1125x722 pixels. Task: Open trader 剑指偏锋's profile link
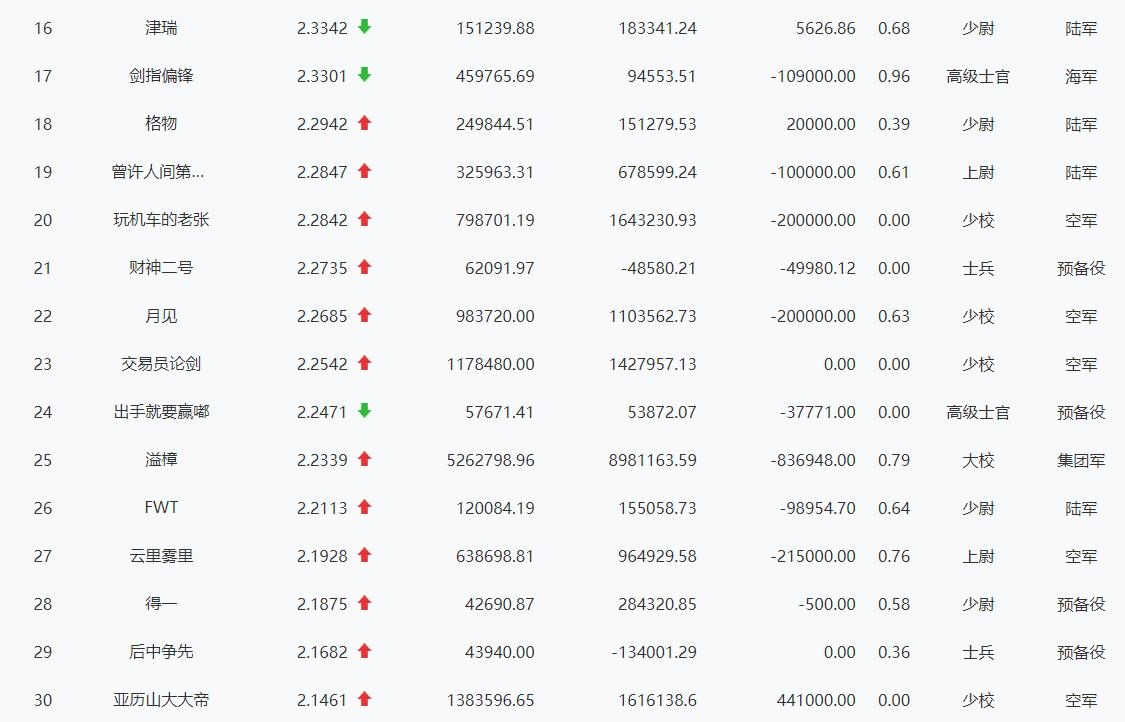tap(161, 76)
